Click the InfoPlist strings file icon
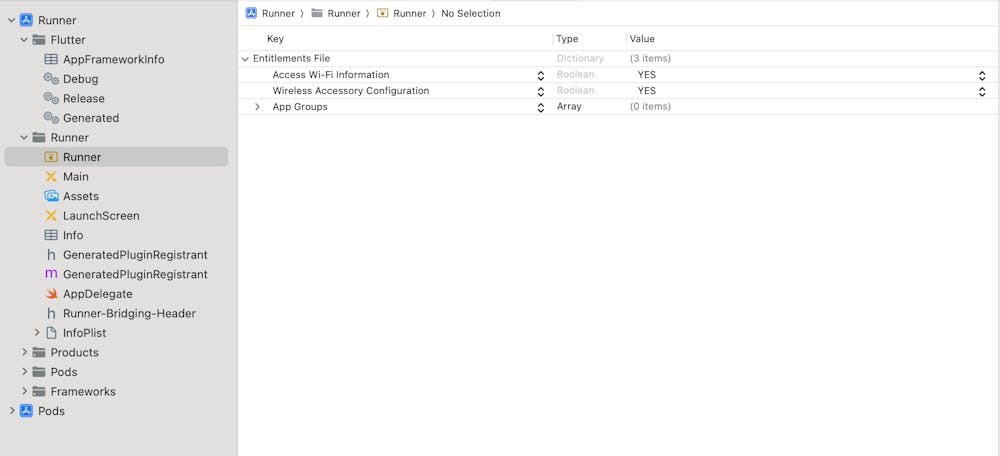This screenshot has height=456, width=1000. tap(52, 333)
